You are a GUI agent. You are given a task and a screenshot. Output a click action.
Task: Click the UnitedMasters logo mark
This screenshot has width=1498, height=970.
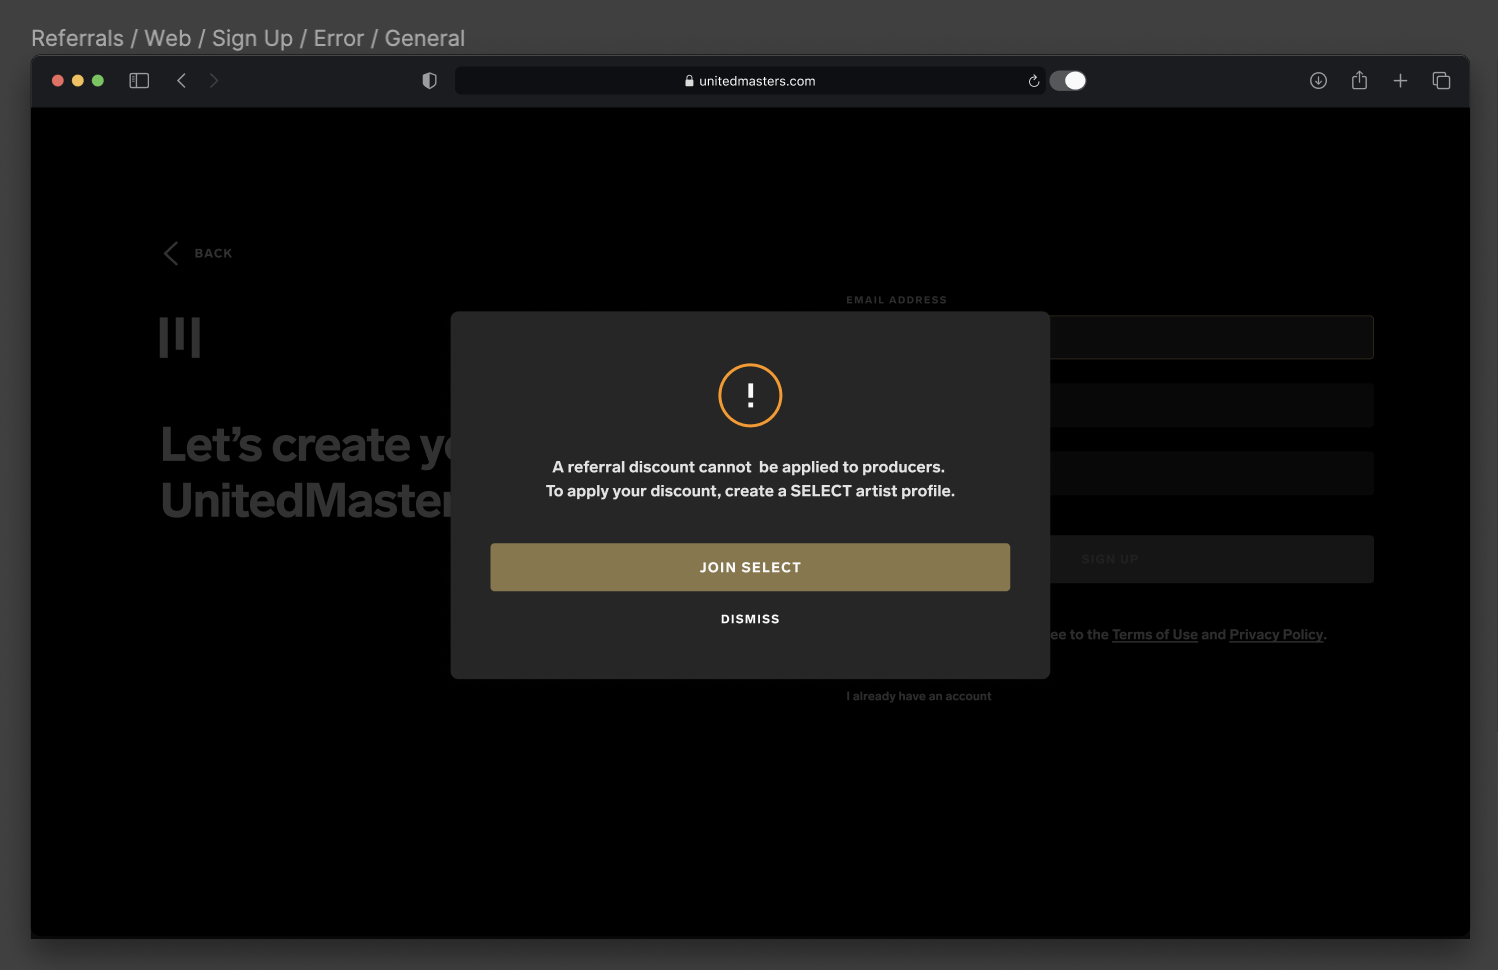(x=180, y=337)
